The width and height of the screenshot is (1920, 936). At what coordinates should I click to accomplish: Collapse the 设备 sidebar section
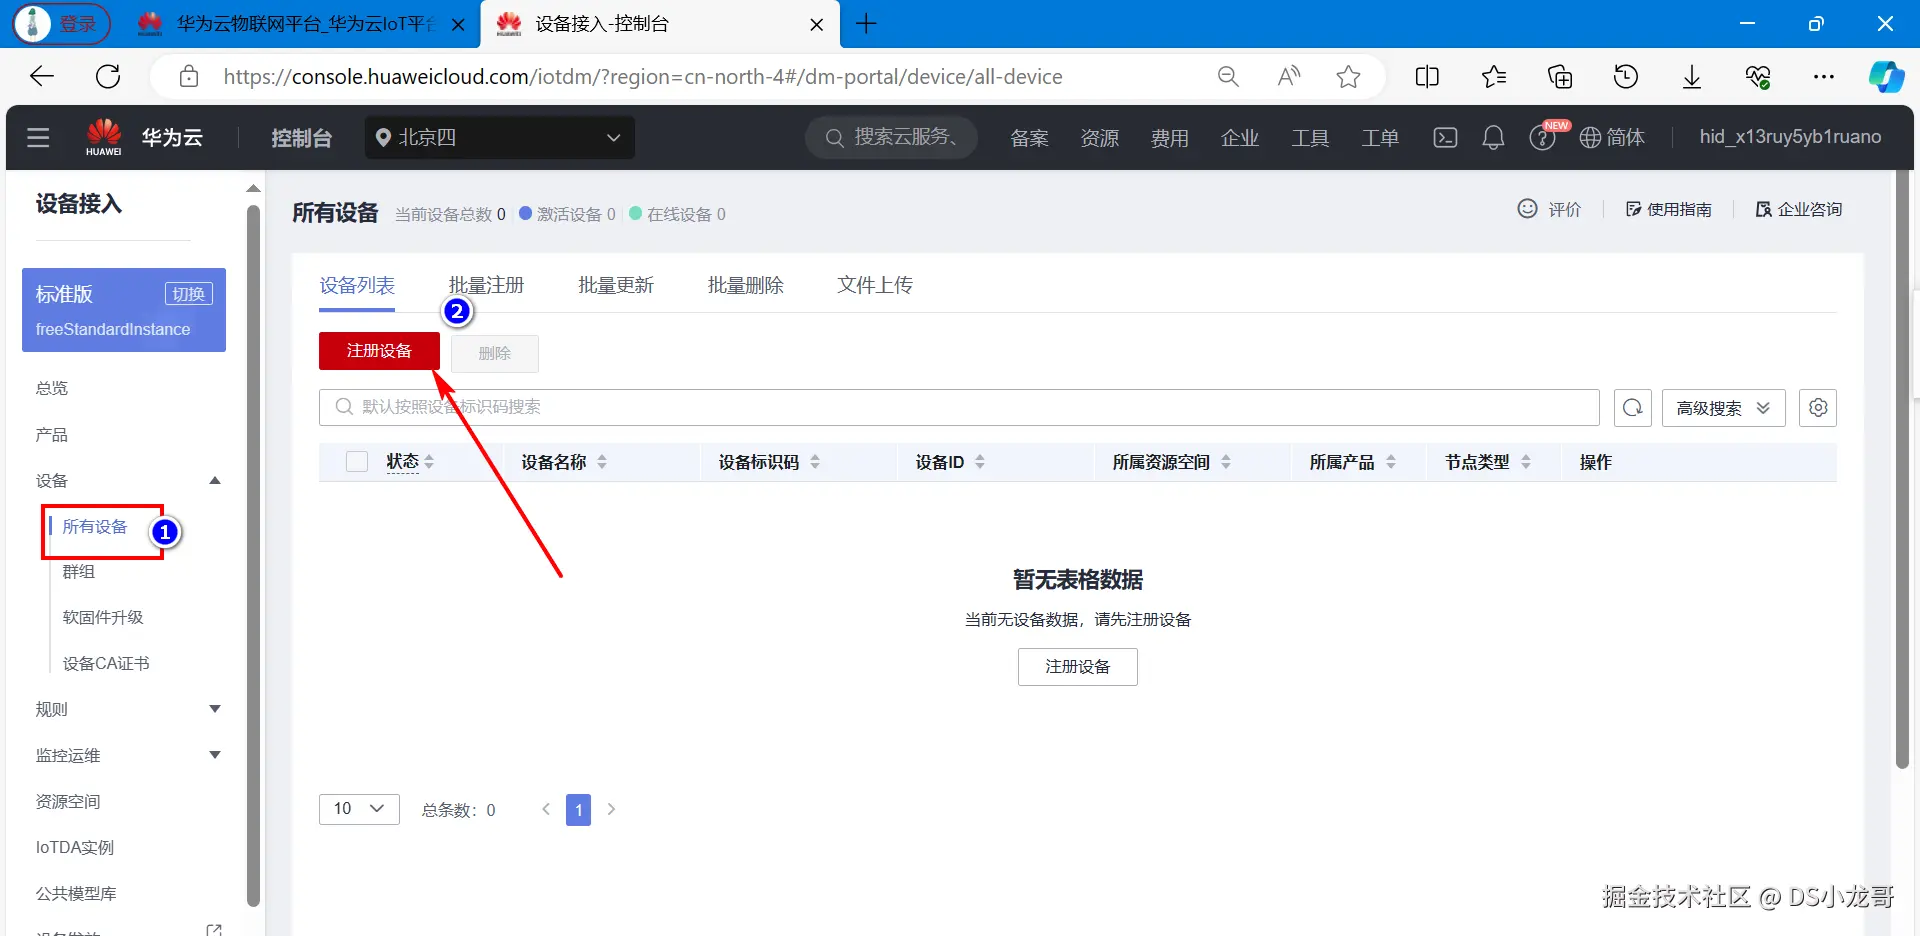coord(214,481)
